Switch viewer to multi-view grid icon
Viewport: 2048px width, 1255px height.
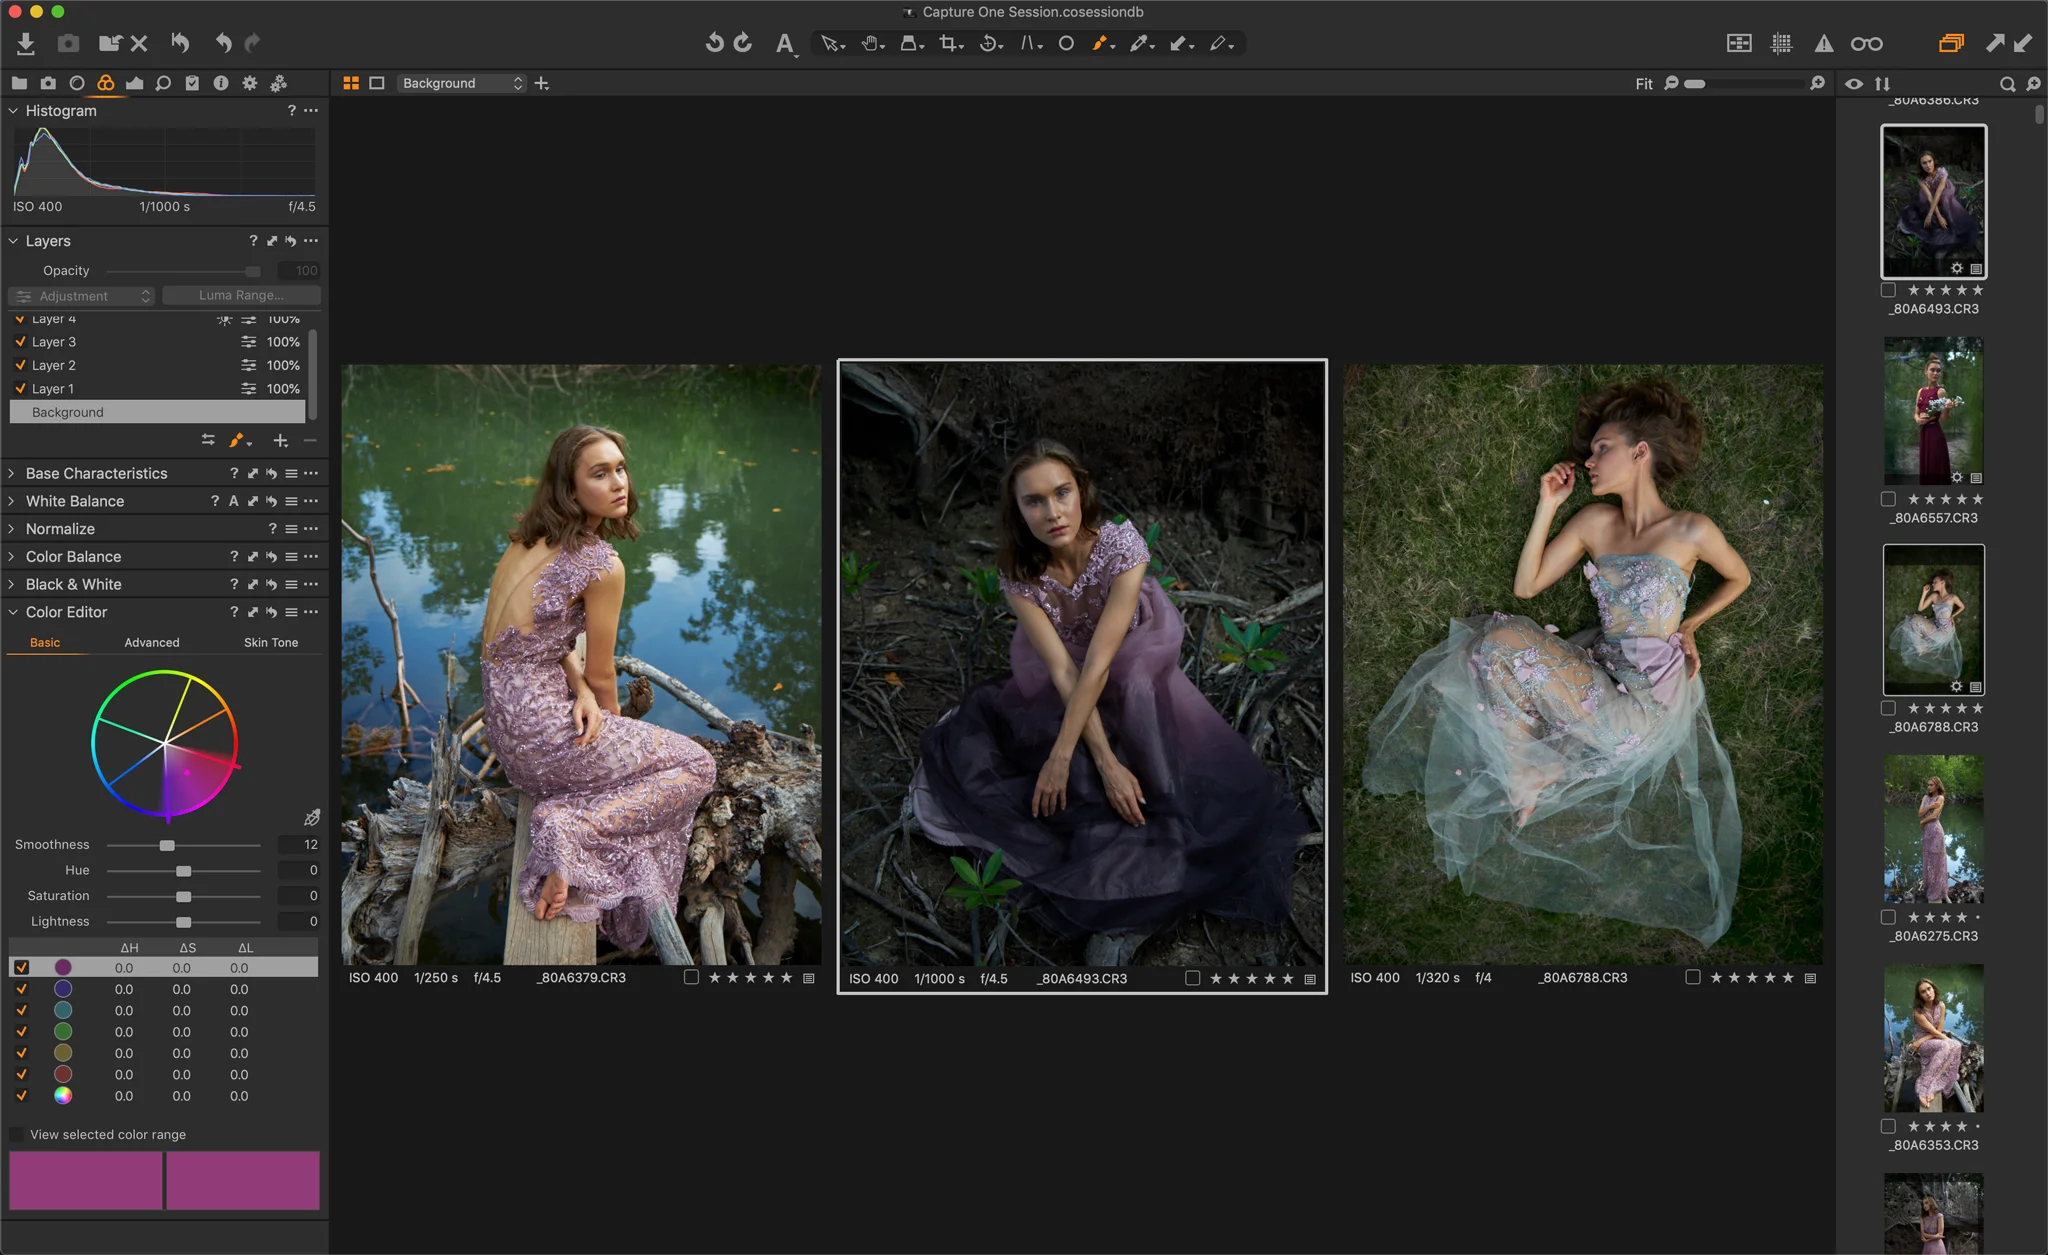351,83
